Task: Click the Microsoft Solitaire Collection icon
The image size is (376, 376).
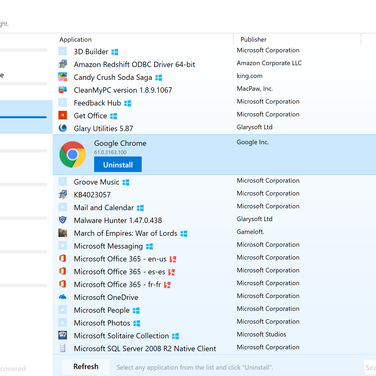Action: 63,335
